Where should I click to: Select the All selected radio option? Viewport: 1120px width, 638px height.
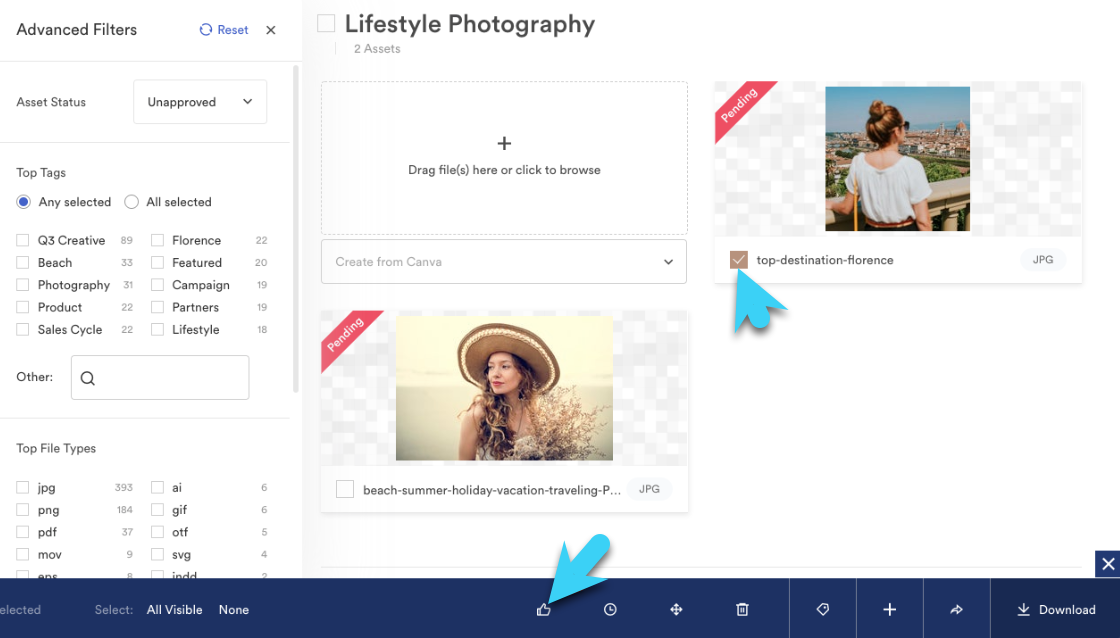click(131, 202)
